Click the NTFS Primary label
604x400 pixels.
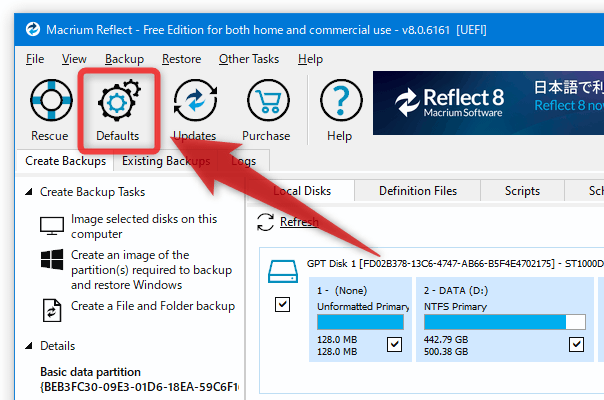coord(455,306)
